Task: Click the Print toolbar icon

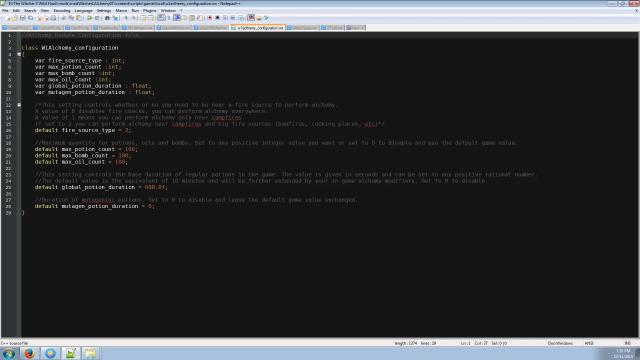Action: pos(53,18)
